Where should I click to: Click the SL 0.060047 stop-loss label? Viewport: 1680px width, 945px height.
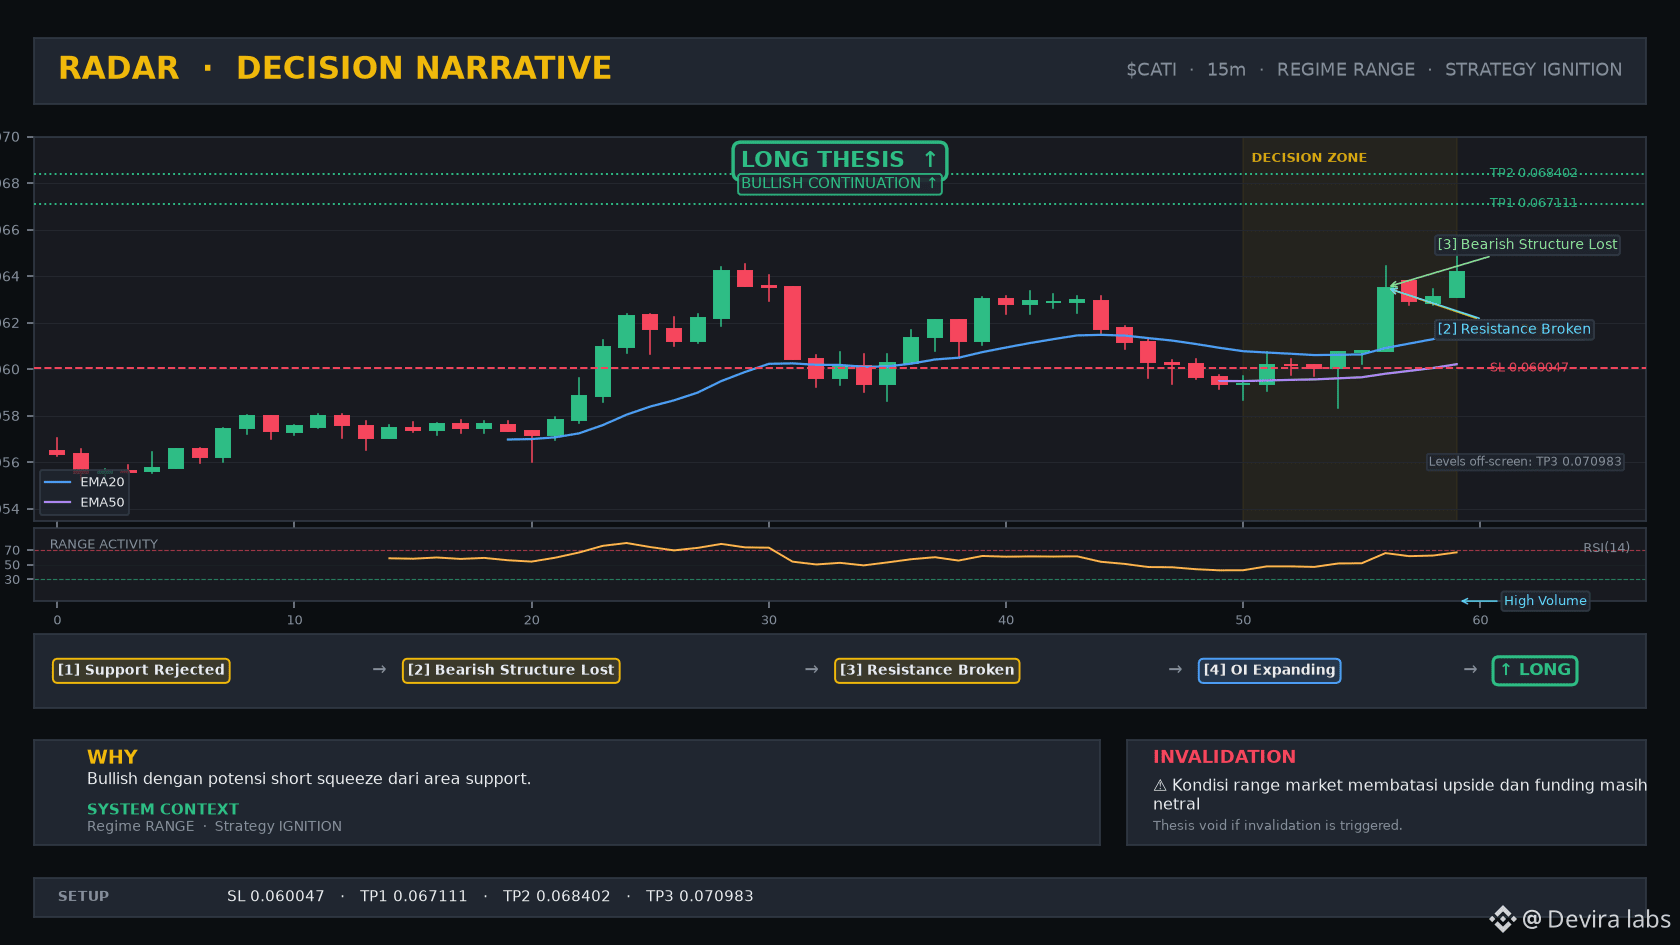(x=1529, y=368)
